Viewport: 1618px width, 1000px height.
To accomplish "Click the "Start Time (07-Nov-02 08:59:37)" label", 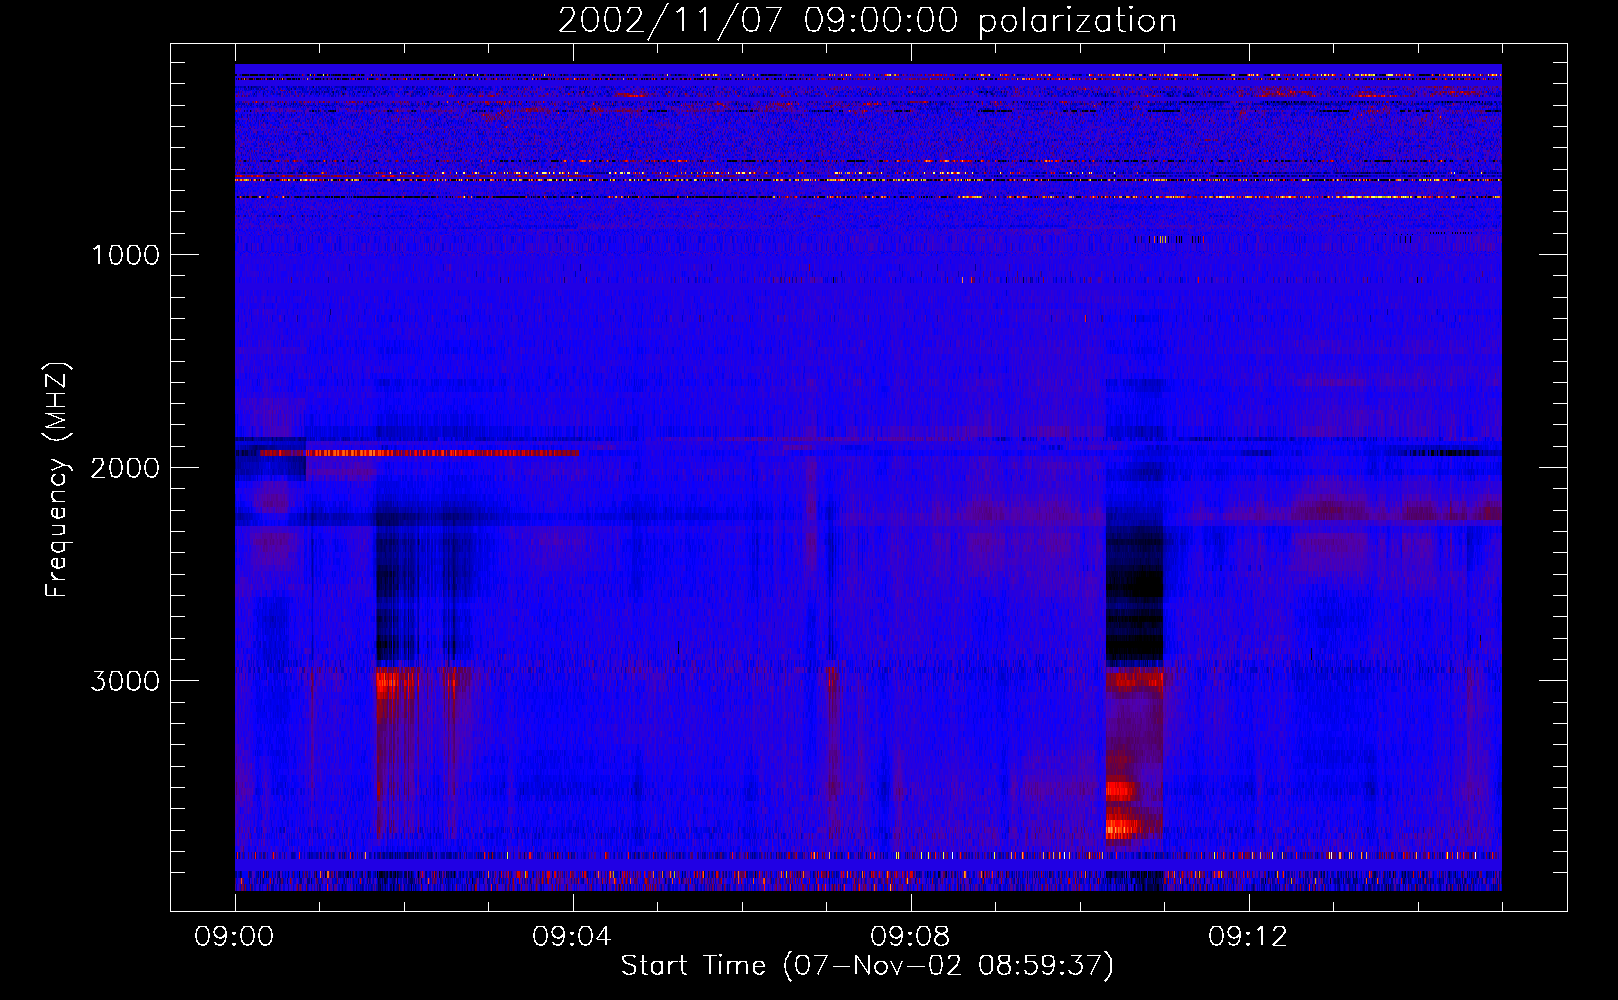I will pos(867,966).
